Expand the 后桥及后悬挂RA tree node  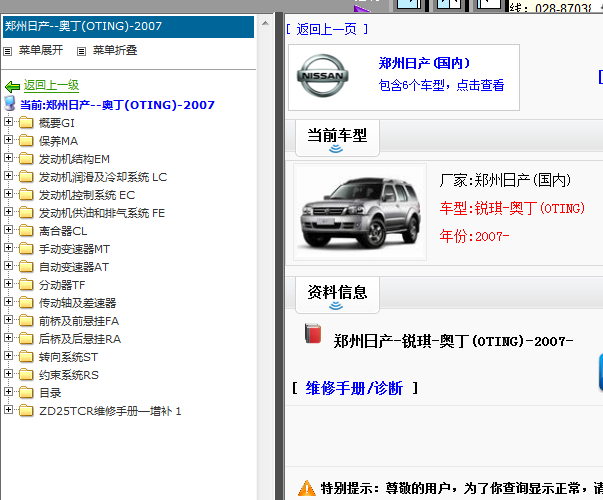pyautogui.click(x=8, y=338)
